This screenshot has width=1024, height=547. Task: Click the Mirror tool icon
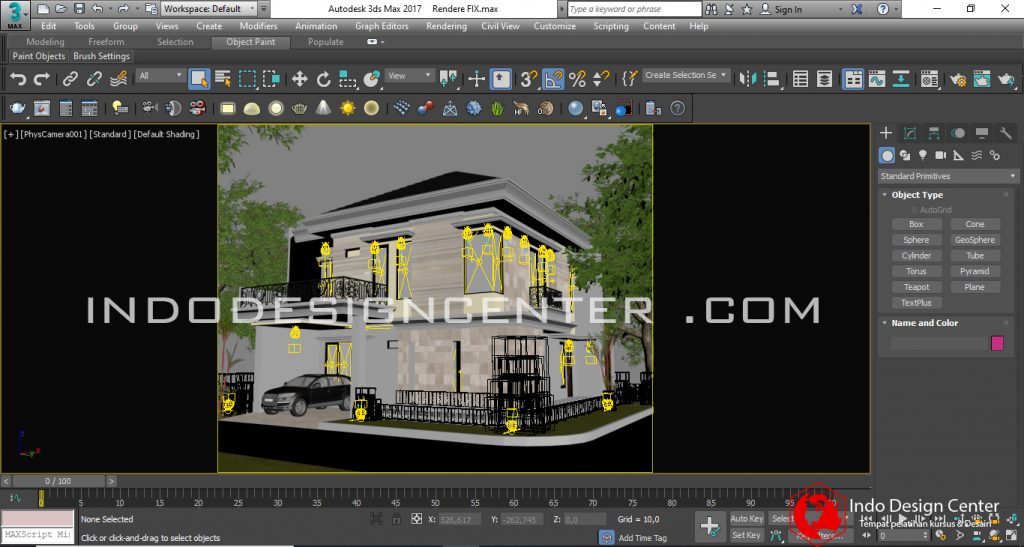(x=748, y=79)
